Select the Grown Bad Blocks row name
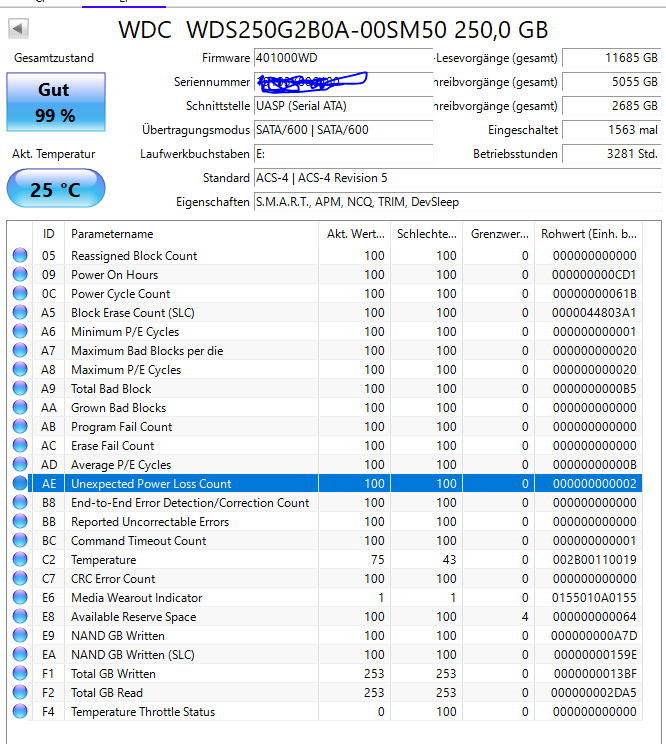The width and height of the screenshot is (666, 744). [119, 408]
